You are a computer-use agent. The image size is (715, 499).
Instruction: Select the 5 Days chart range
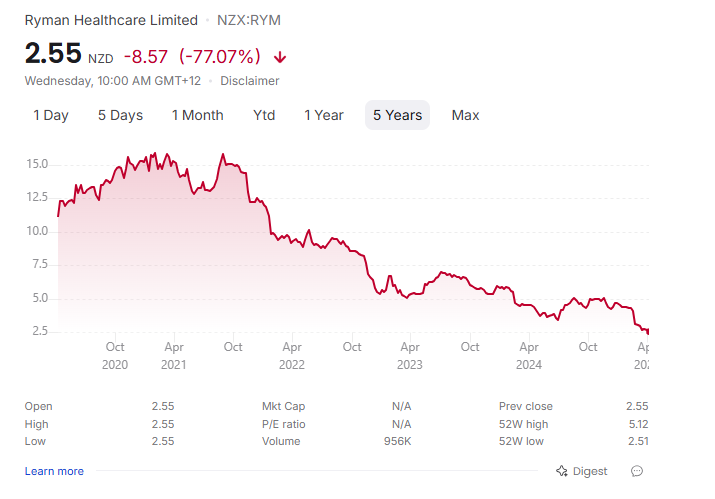coord(120,115)
